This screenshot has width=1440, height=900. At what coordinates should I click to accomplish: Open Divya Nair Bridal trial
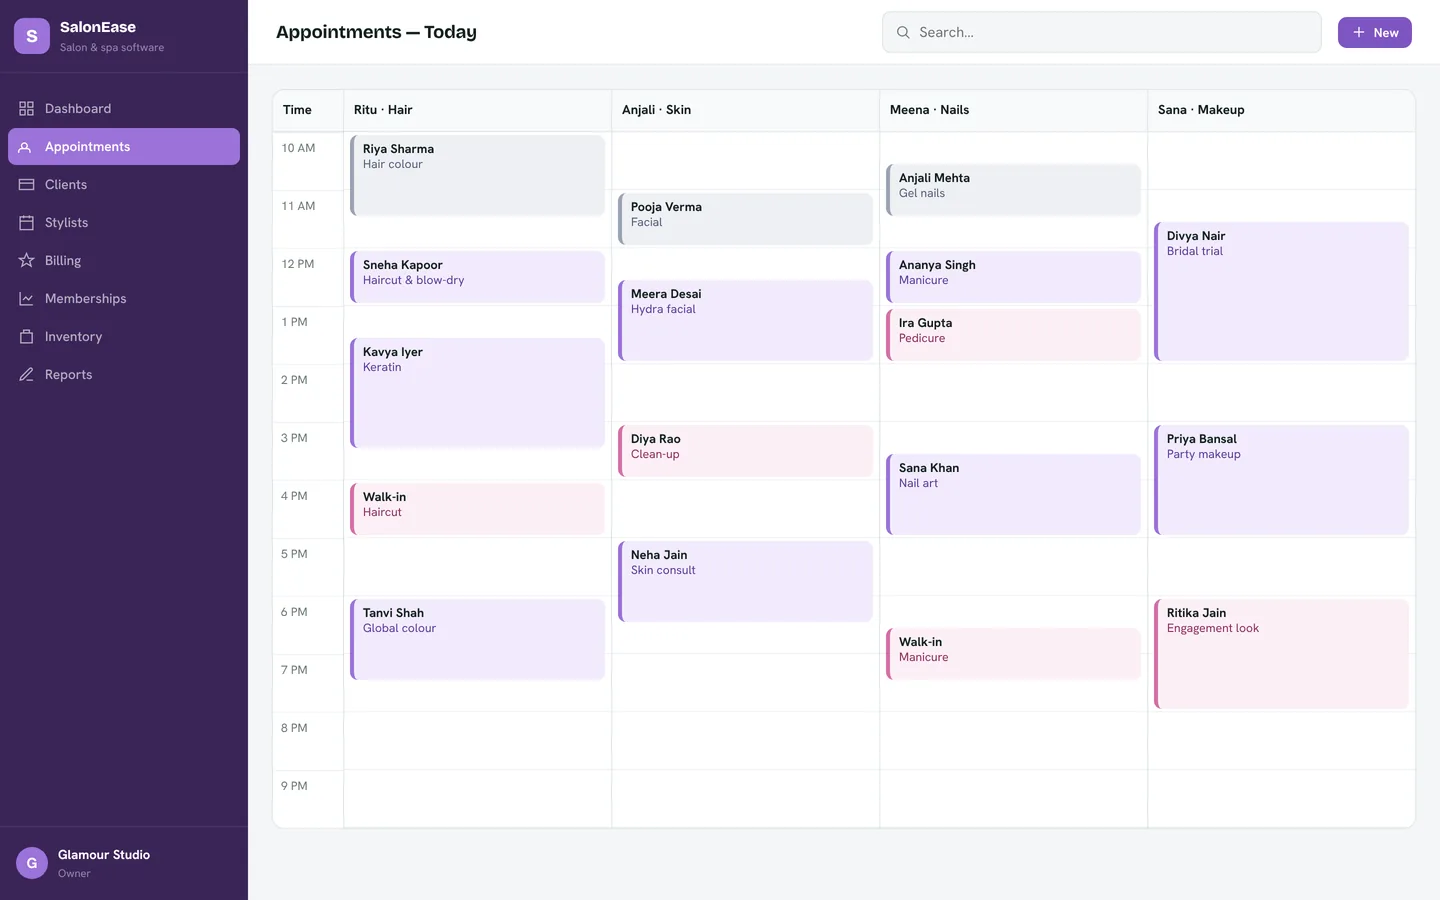1282,292
